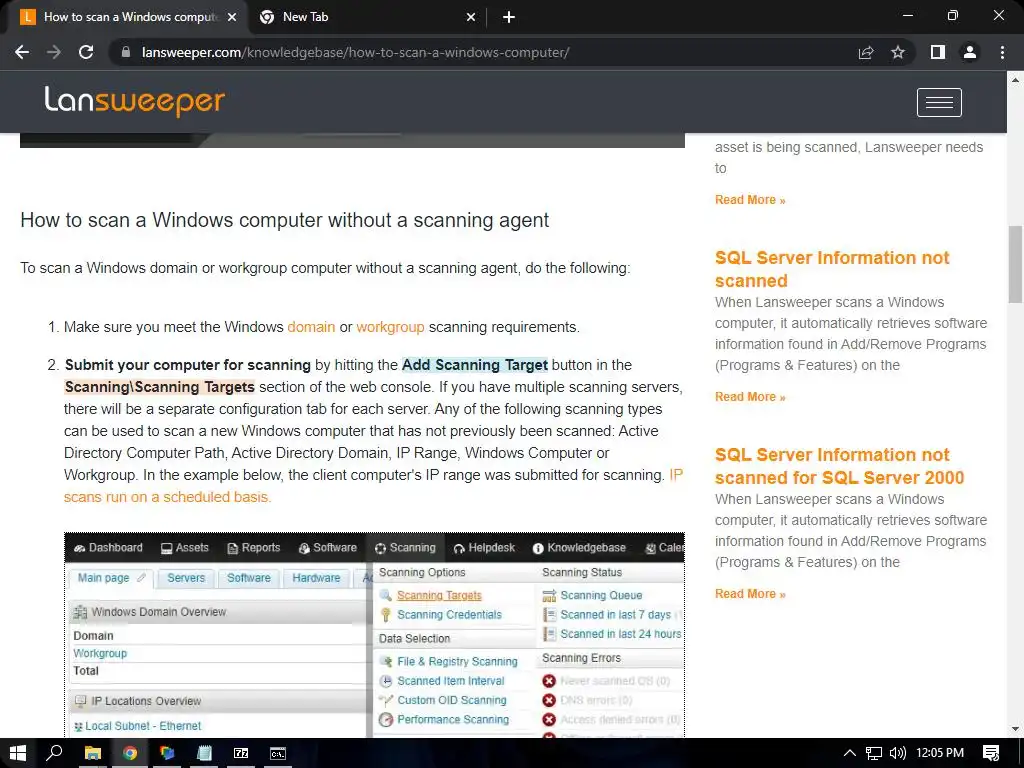Click Read More under the SQL Server 2000 article

(x=750, y=594)
